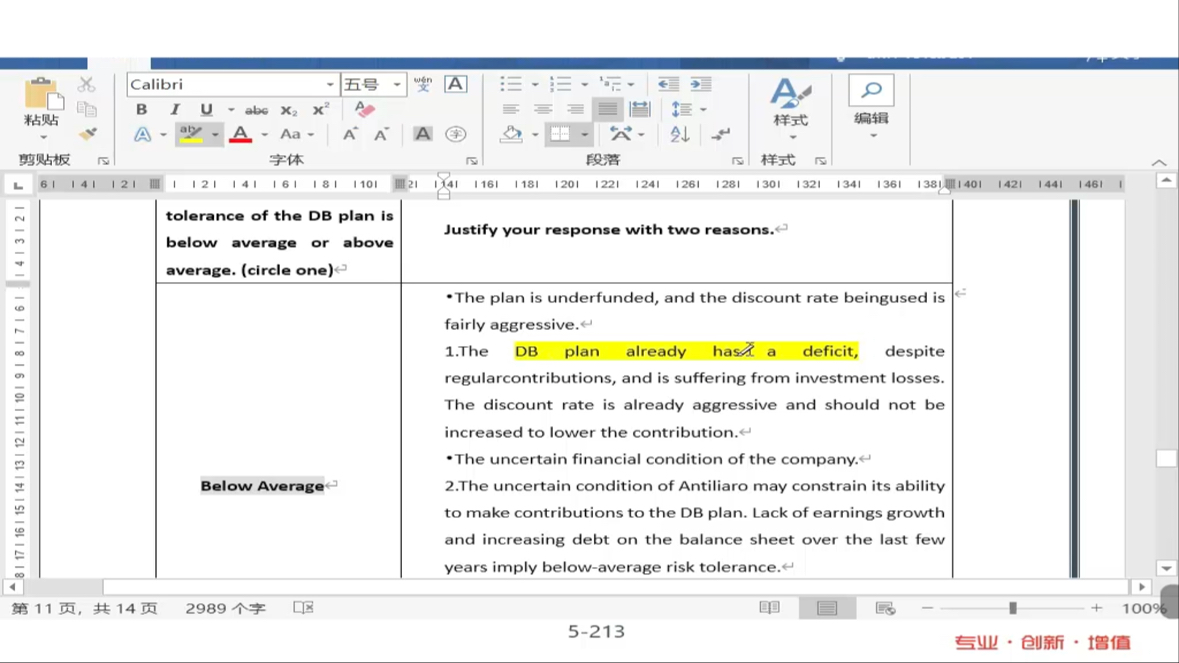Click the Cut scissors icon
The image size is (1179, 663).
87,85
